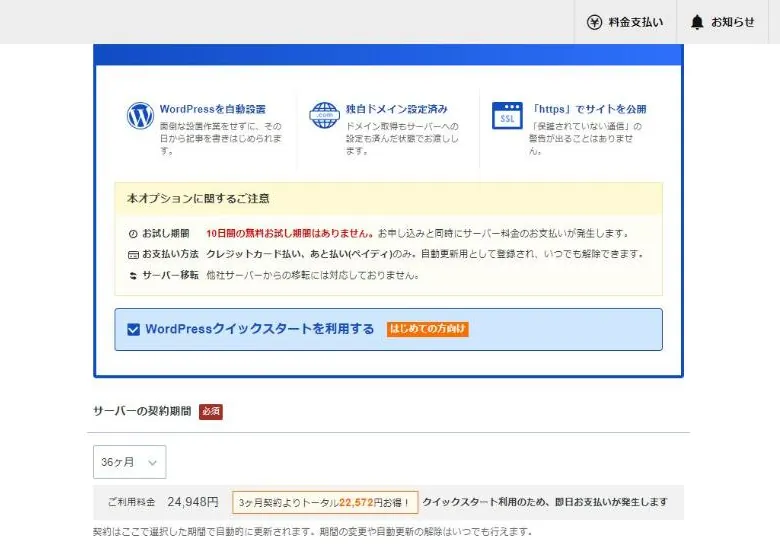Click the WordPress logo icon

(140, 115)
